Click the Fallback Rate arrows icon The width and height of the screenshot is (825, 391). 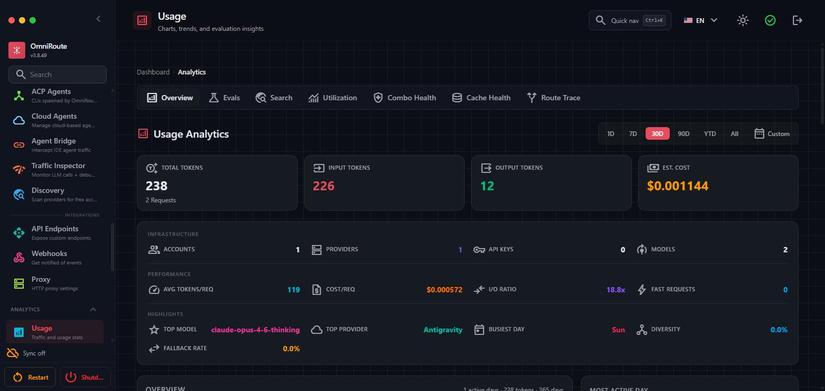[x=154, y=348]
